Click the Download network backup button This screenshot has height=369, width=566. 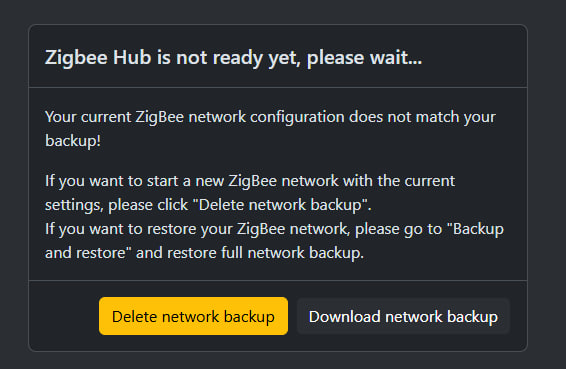click(x=403, y=316)
